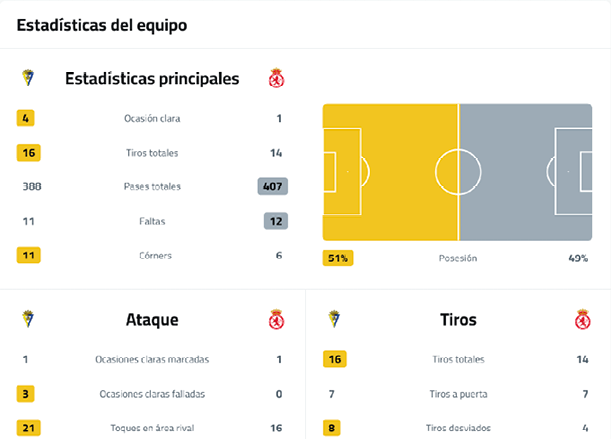The width and height of the screenshot is (611, 446).
Task: Click the Ocasión clara stat label
Action: click(x=152, y=118)
